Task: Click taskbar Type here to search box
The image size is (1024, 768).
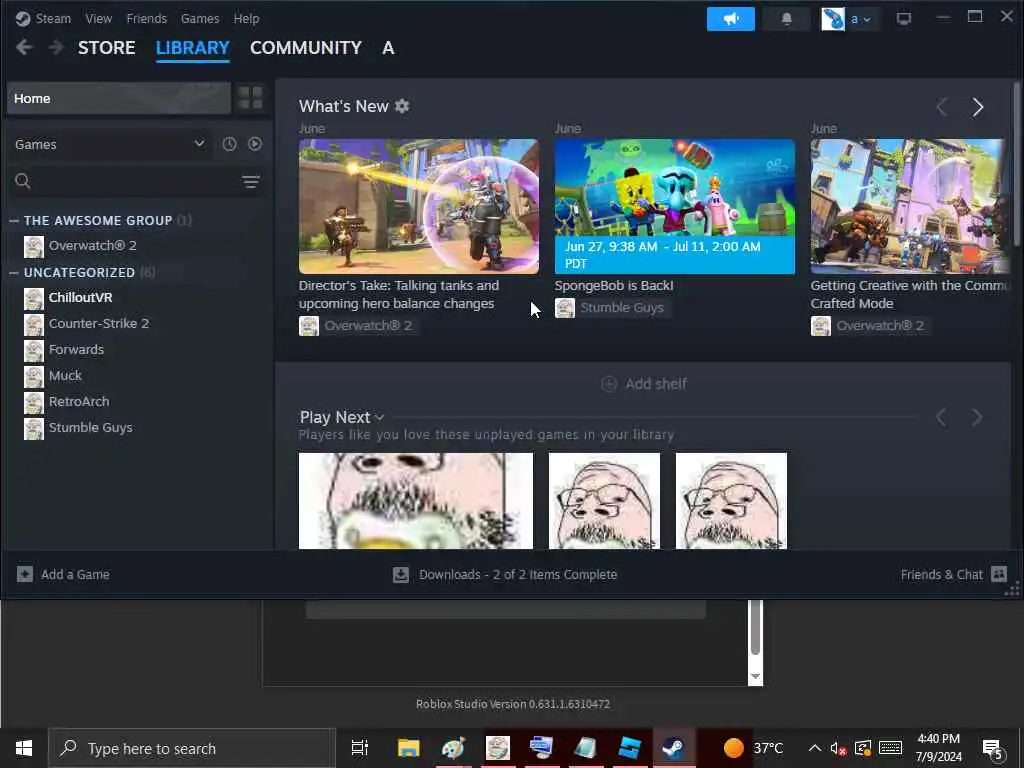Action: tap(192, 748)
